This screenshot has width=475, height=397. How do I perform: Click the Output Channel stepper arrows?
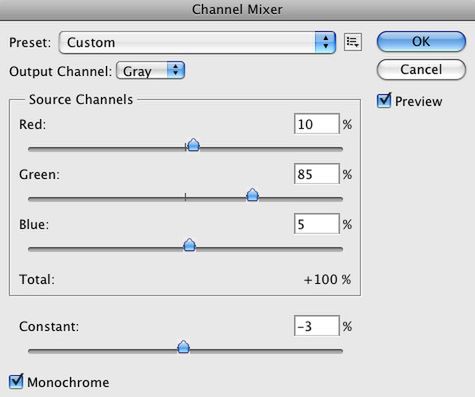[176, 71]
